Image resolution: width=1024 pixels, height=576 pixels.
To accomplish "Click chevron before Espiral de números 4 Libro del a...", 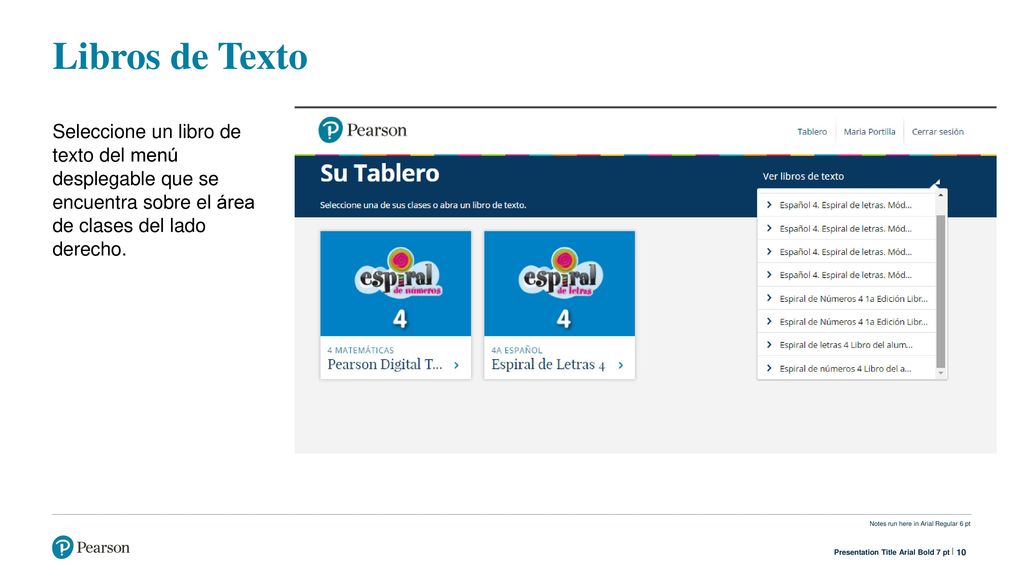I will 769,368.
